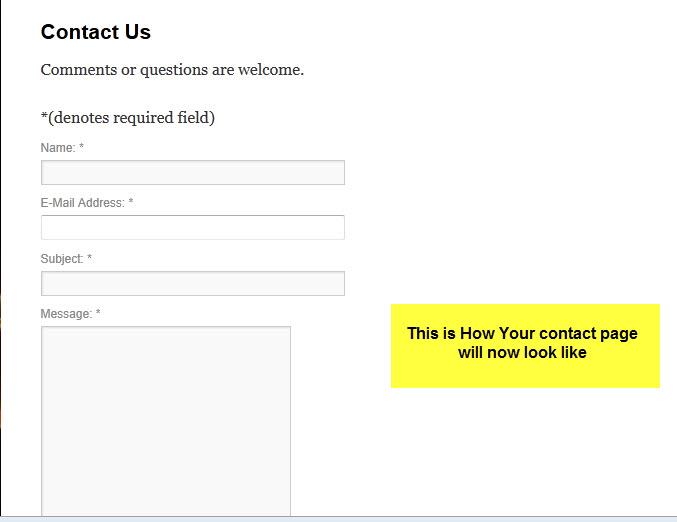Click the "E-Mail Address:" field label
Image resolution: width=677 pixels, height=522 pixels.
click(x=82, y=203)
